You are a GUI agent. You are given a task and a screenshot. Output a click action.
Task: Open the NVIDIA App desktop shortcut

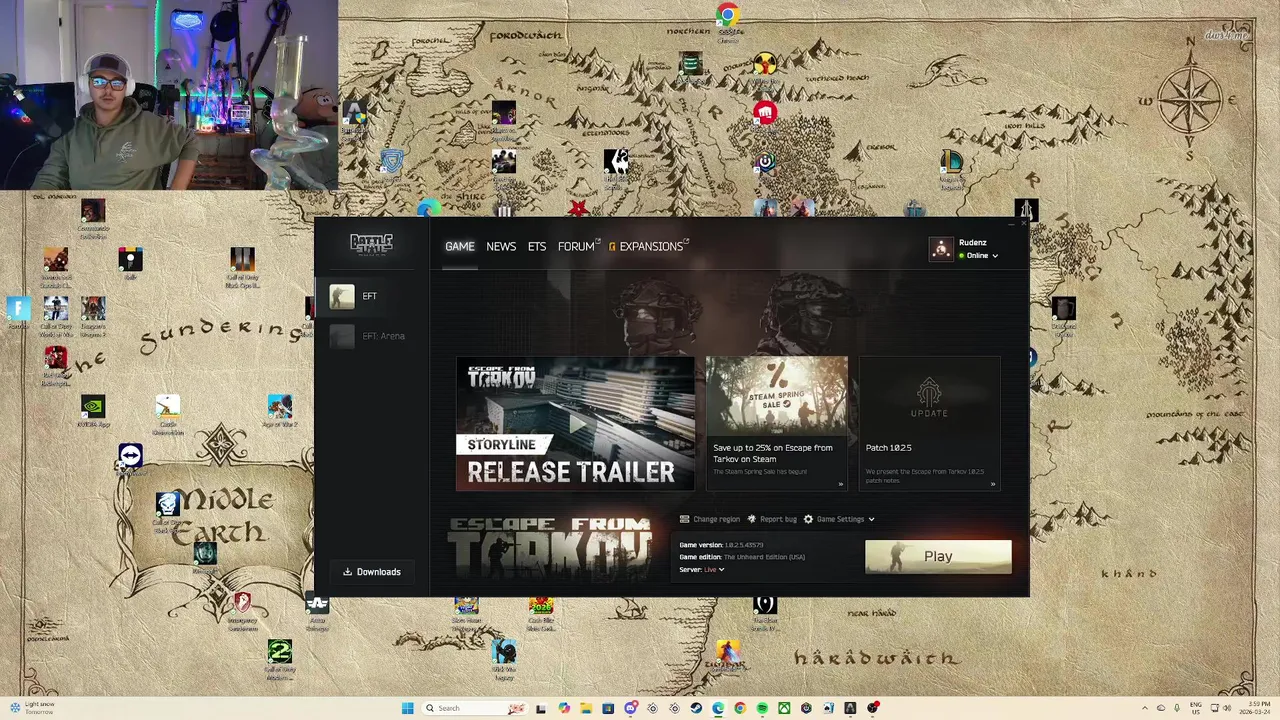[x=93, y=410]
